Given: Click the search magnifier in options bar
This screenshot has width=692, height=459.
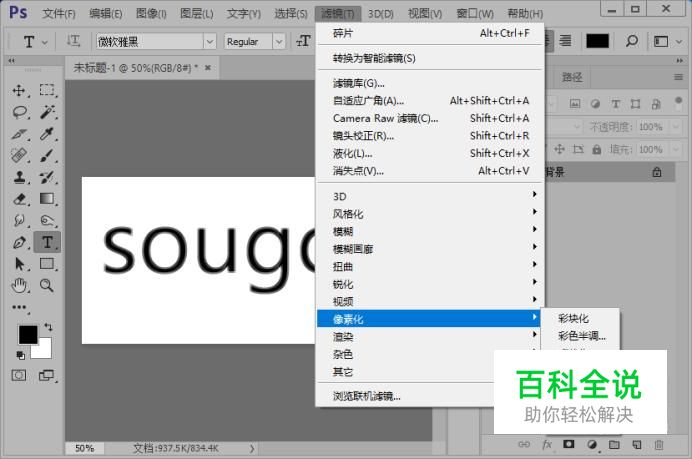Looking at the screenshot, I should click(x=632, y=41).
